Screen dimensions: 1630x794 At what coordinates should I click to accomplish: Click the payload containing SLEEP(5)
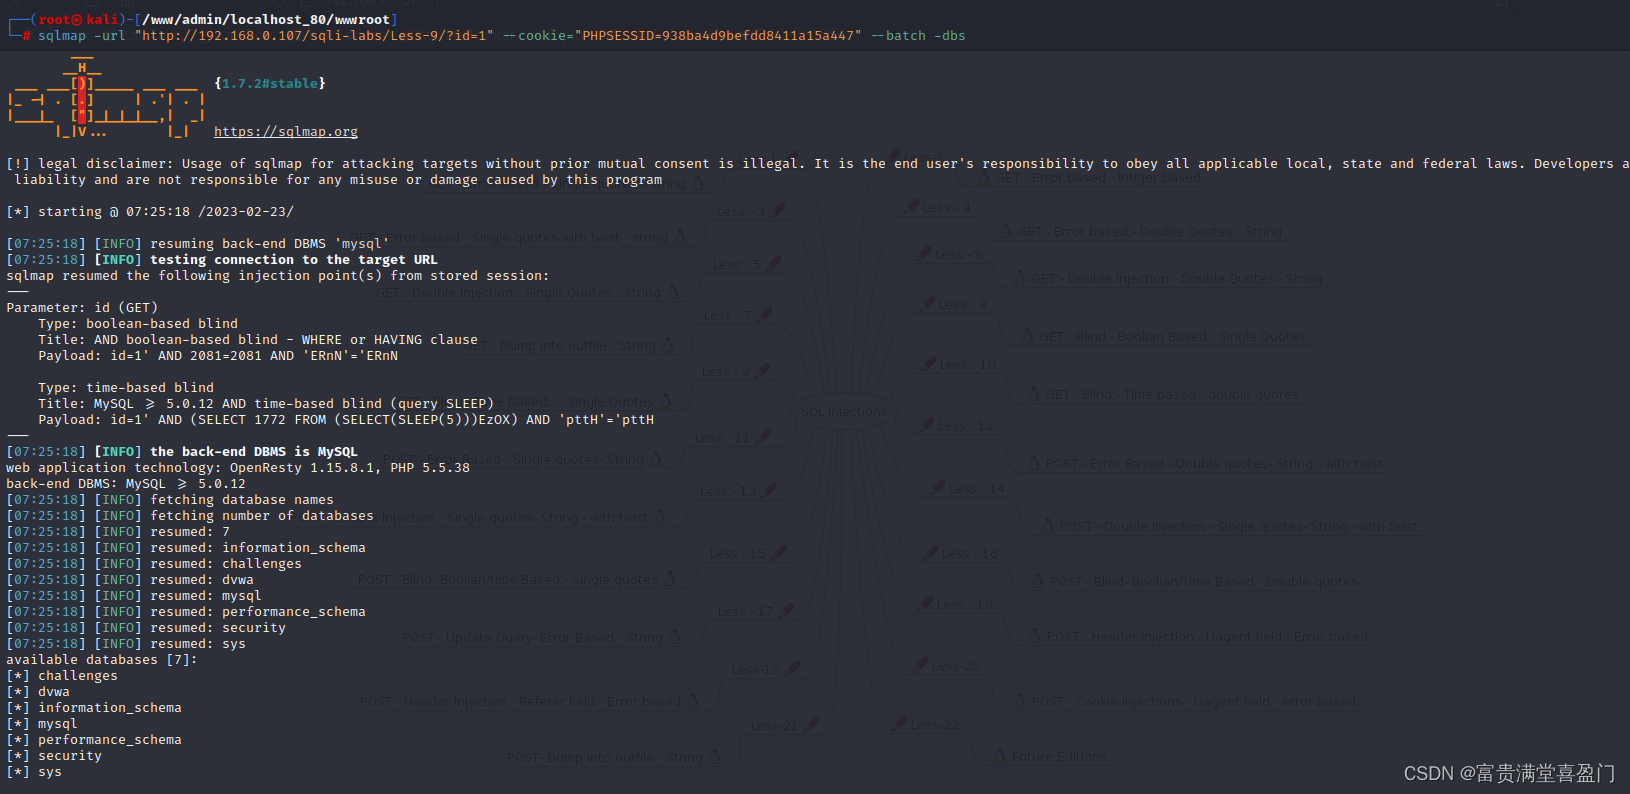(x=346, y=420)
